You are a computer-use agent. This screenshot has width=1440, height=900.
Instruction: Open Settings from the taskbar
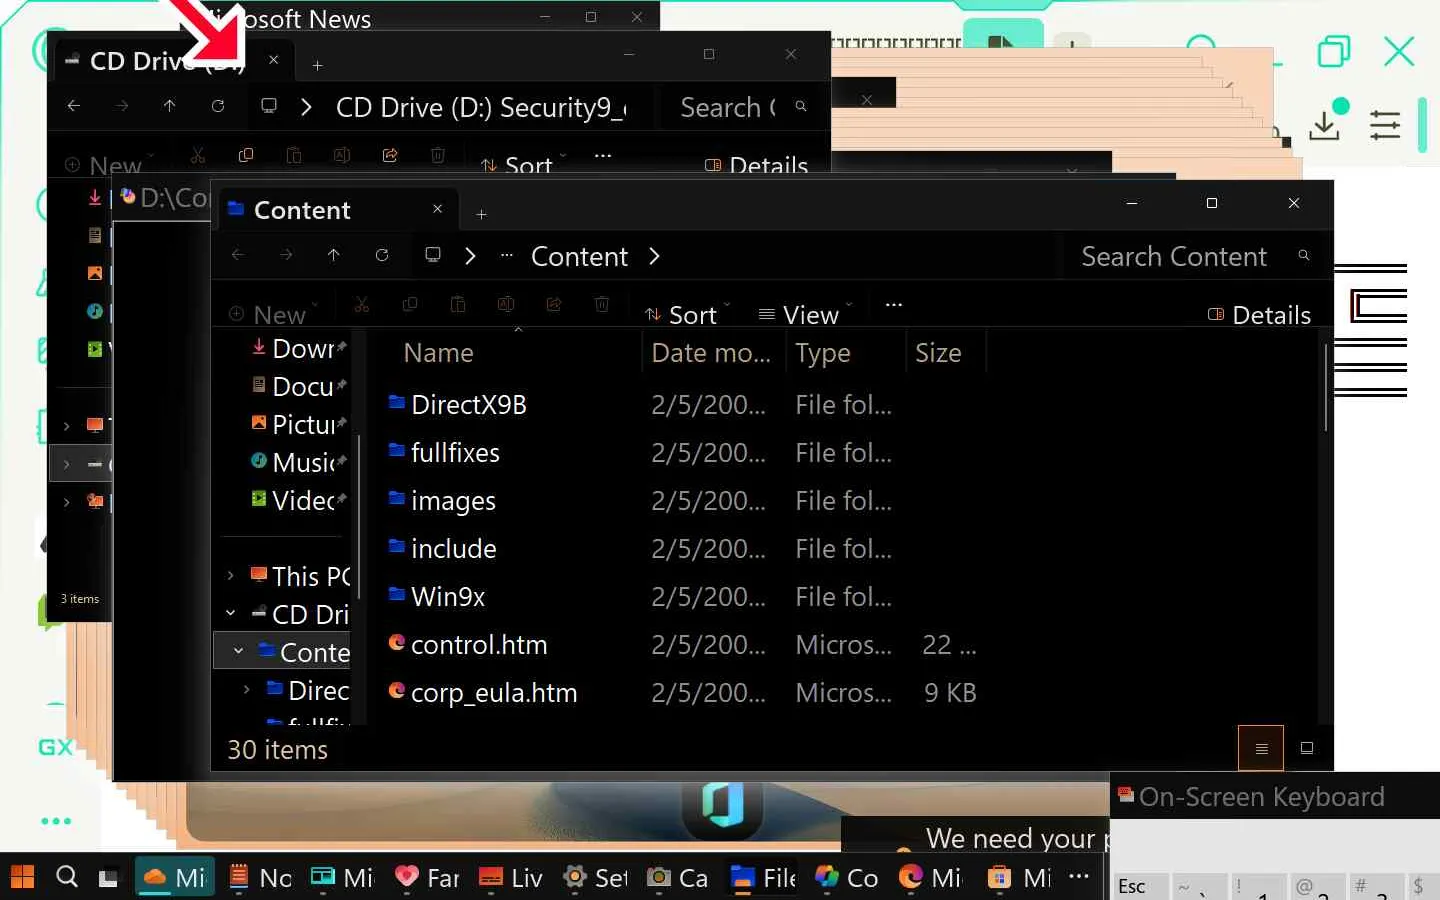(x=596, y=877)
